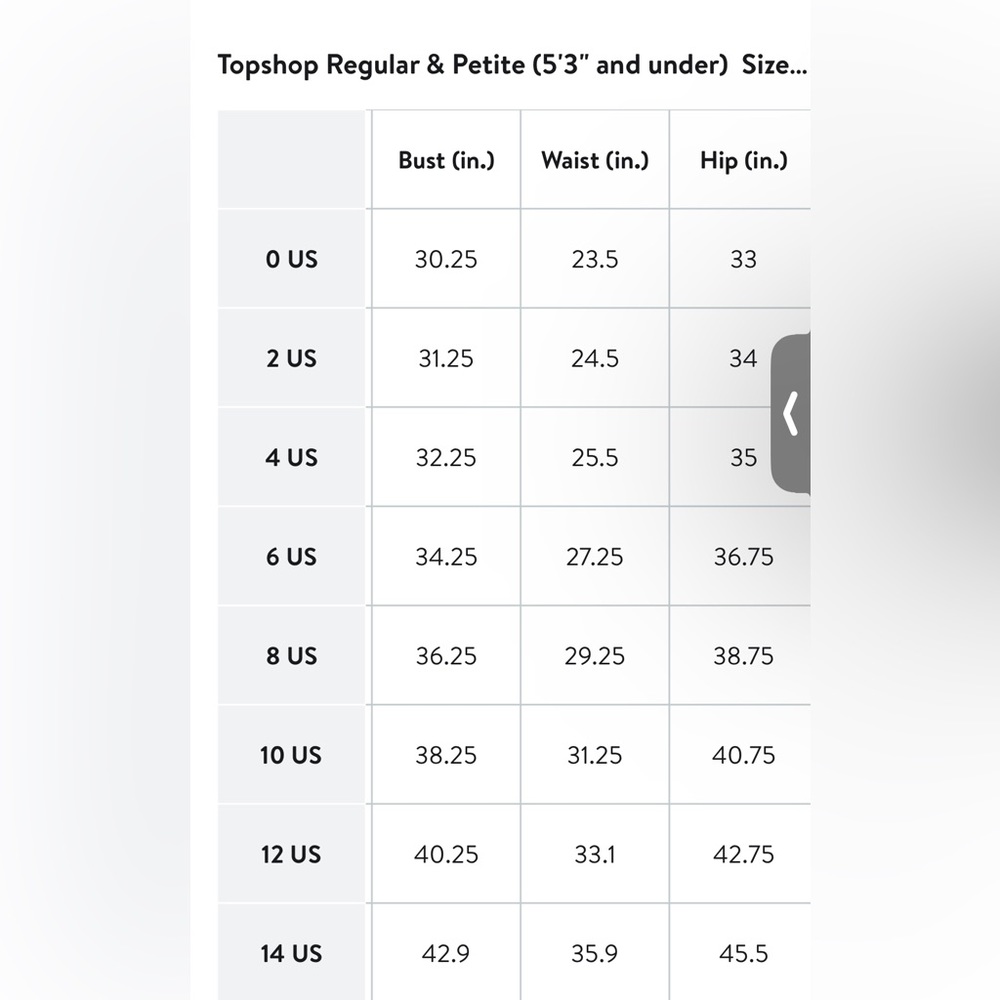Click waist value 29.25 for 8 US

(x=595, y=656)
